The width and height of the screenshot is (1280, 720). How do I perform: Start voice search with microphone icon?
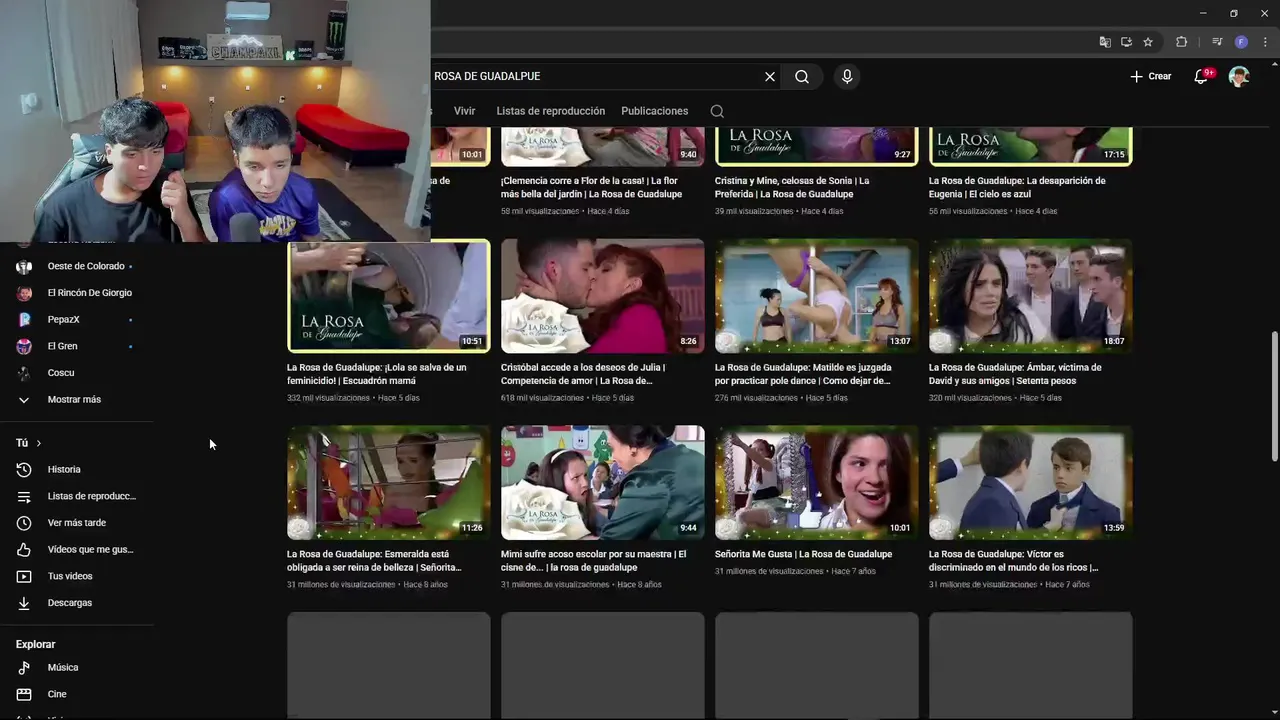click(x=847, y=76)
